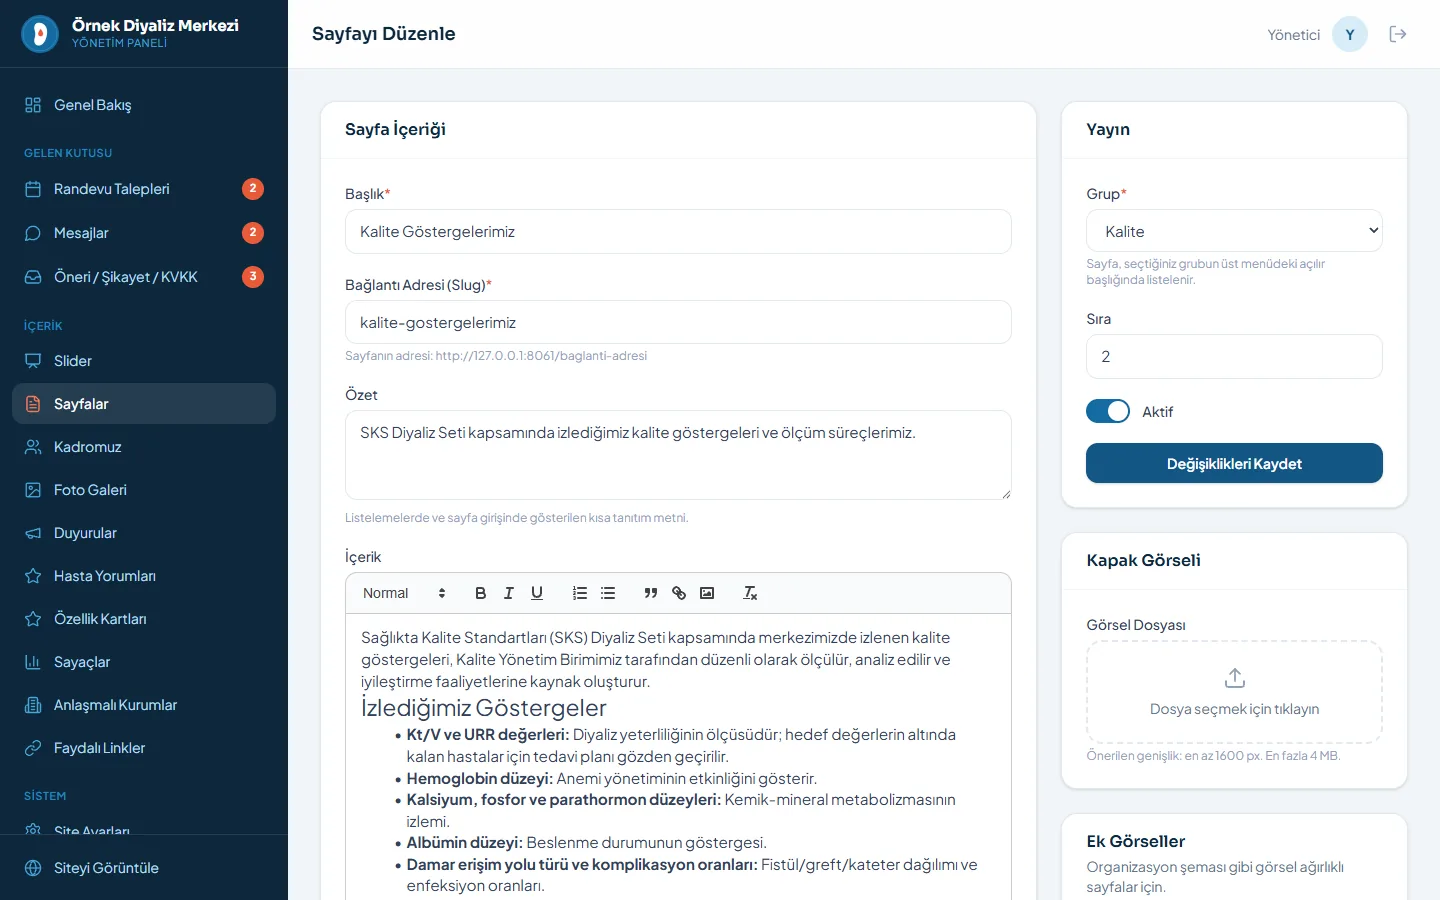The image size is (1440, 900).
Task: Click the logout icon in header
Action: [1398, 34]
